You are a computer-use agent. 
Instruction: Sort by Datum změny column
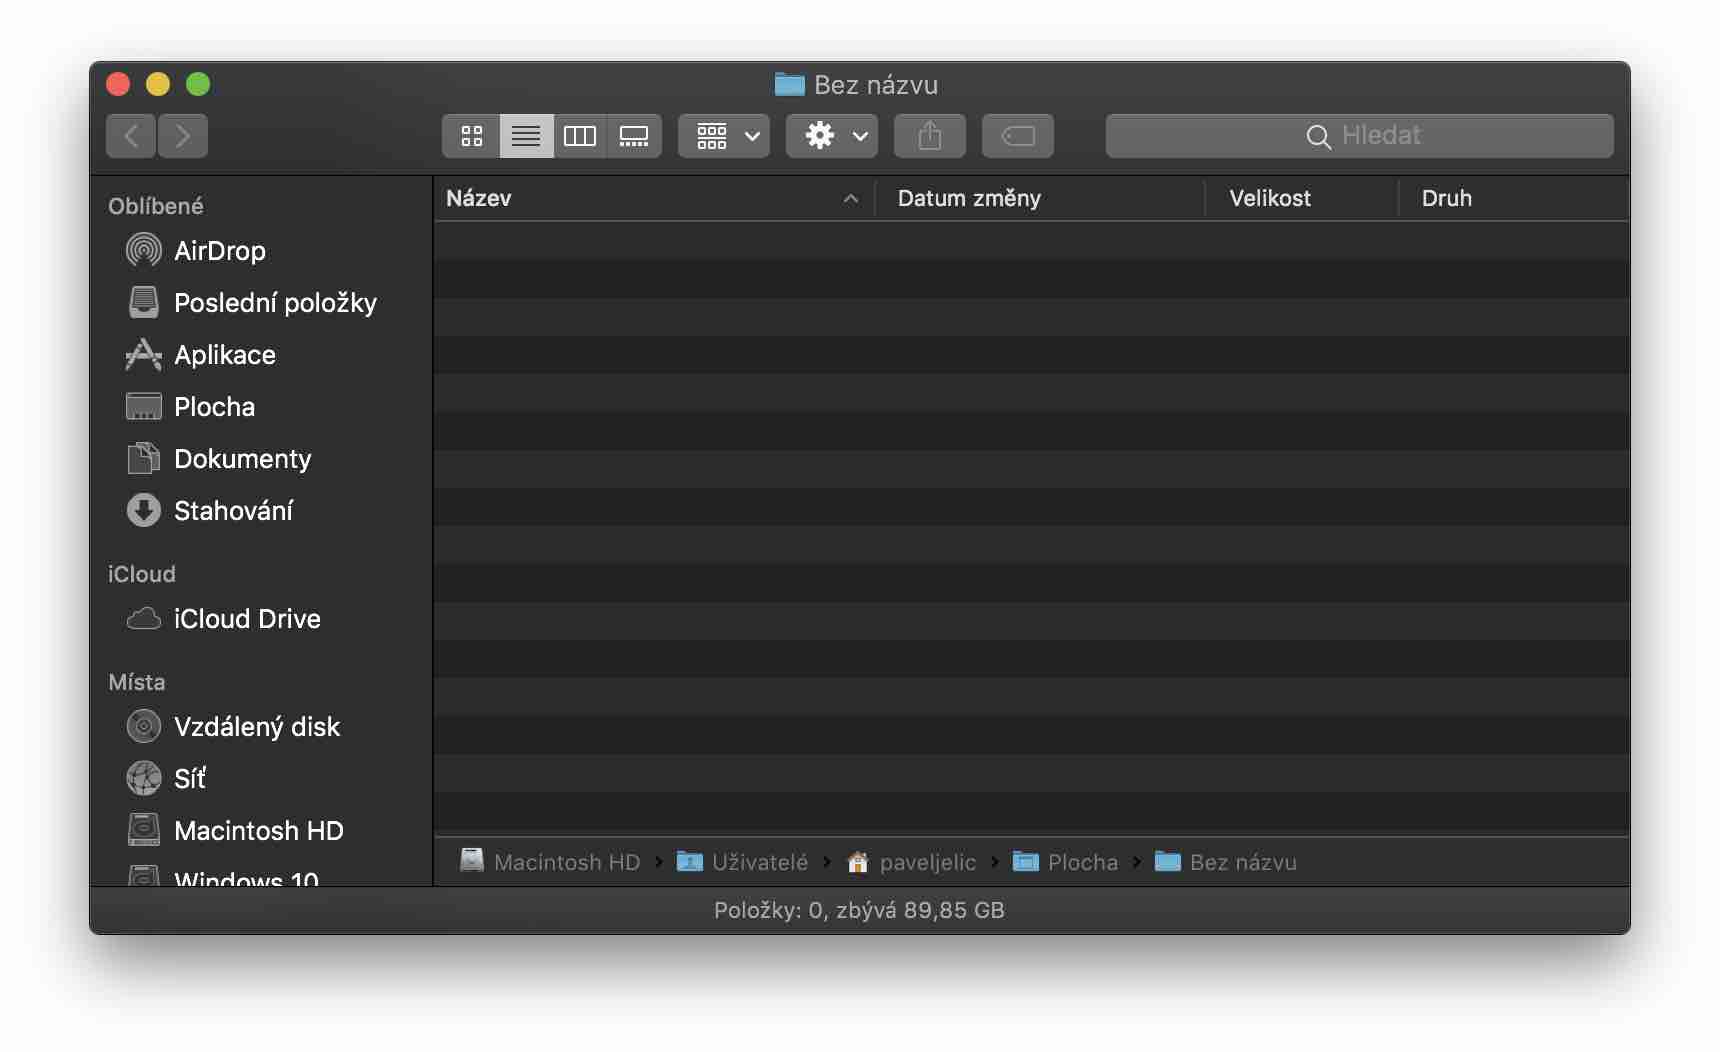[x=1040, y=198]
